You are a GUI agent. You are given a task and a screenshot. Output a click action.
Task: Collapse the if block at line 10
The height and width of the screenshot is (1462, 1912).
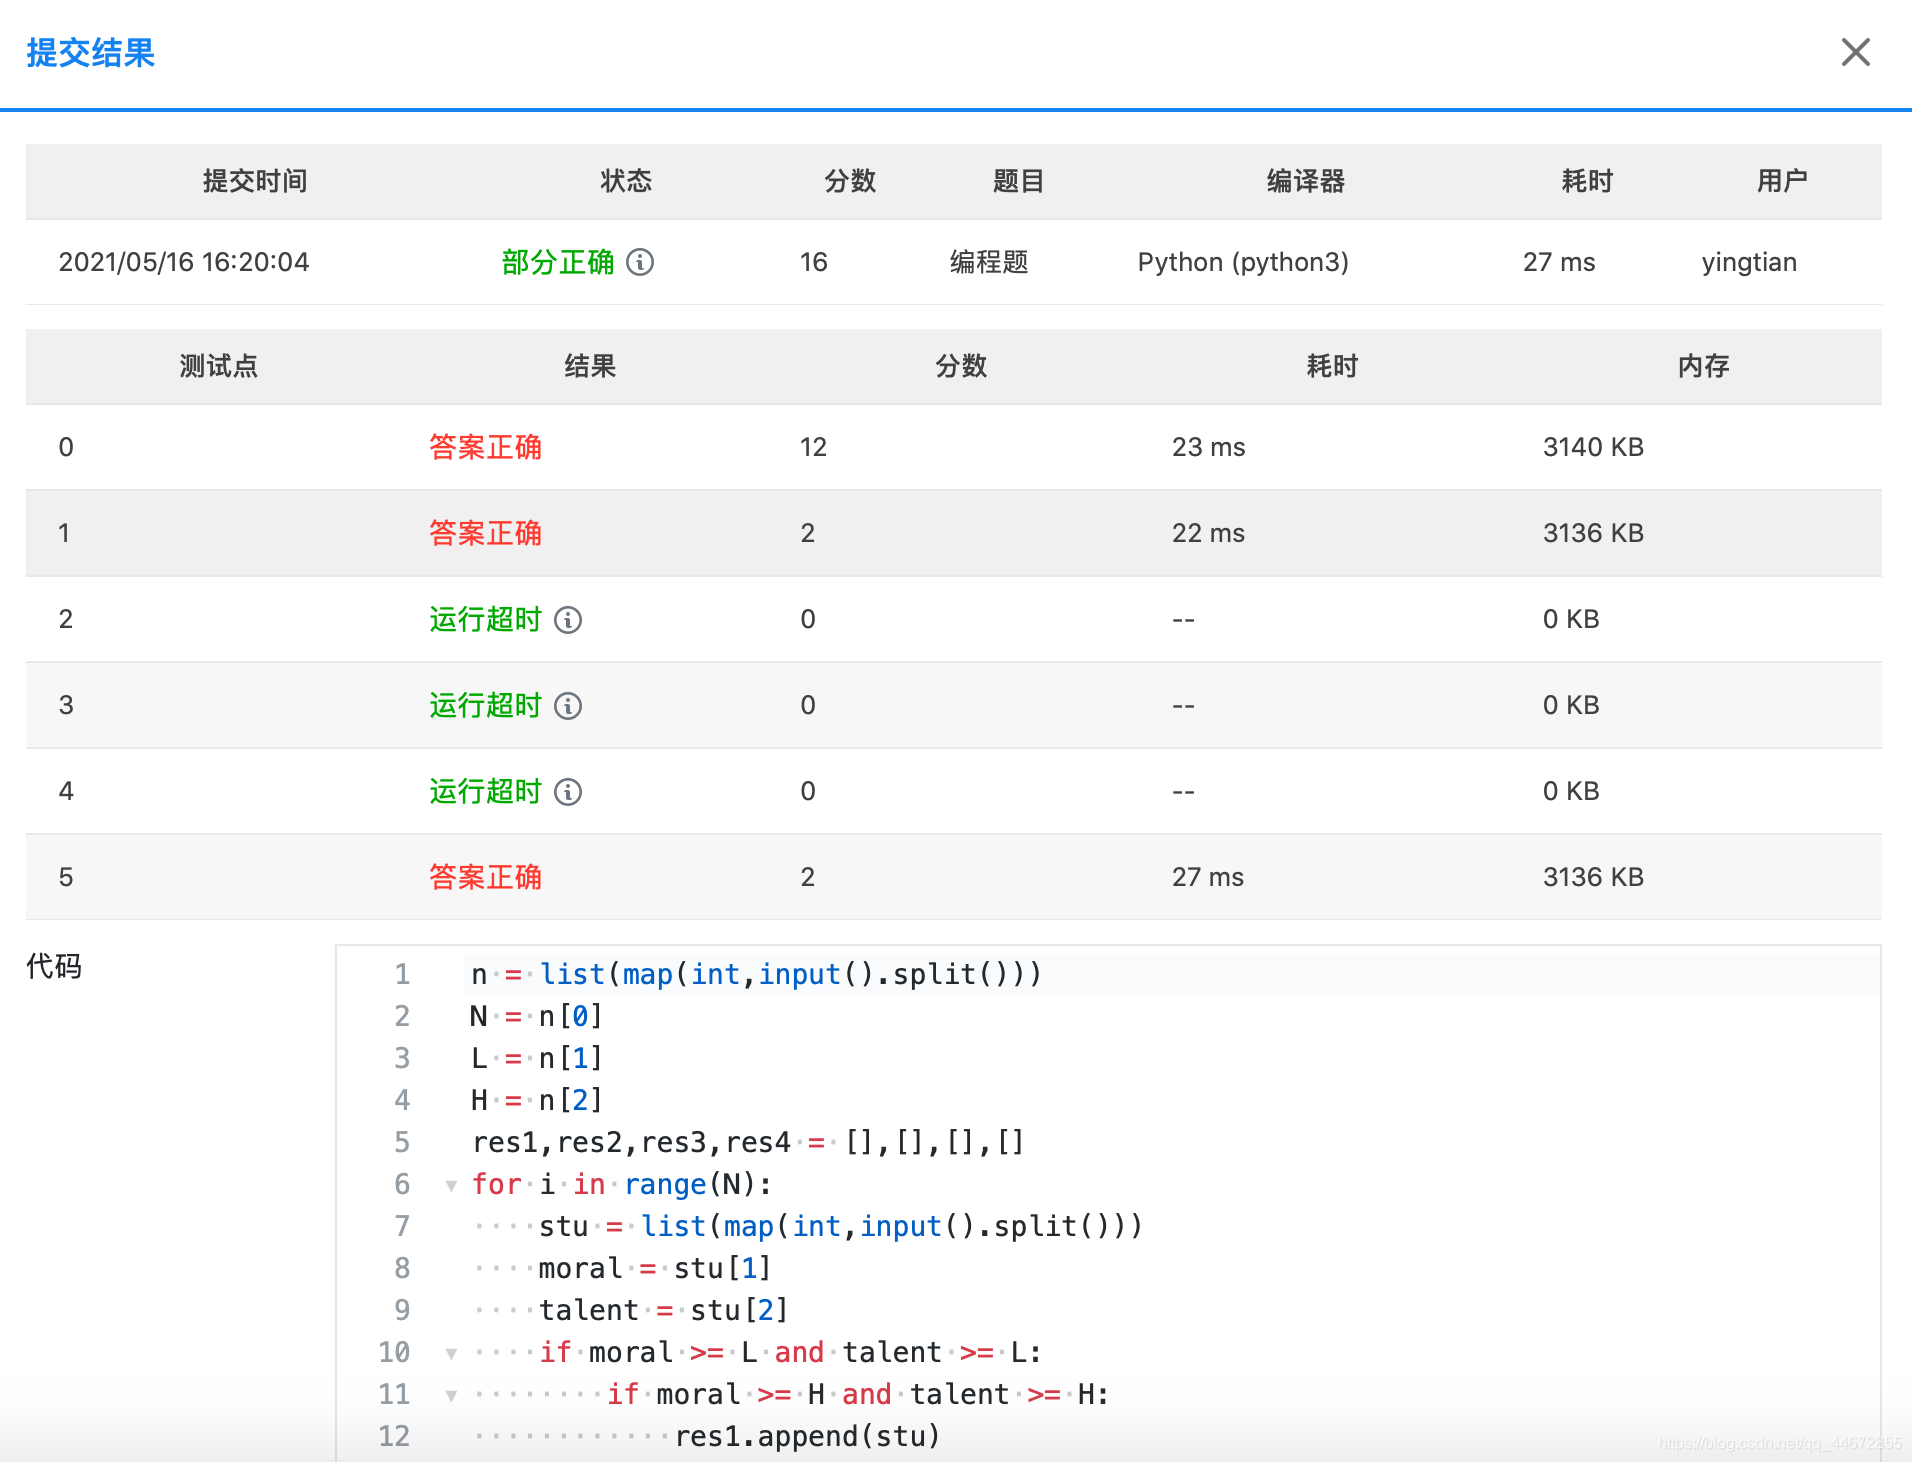(451, 1353)
